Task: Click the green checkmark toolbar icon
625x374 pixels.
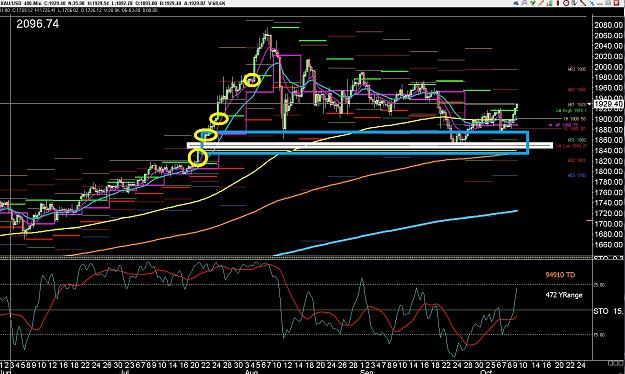Action: click(x=533, y=3)
